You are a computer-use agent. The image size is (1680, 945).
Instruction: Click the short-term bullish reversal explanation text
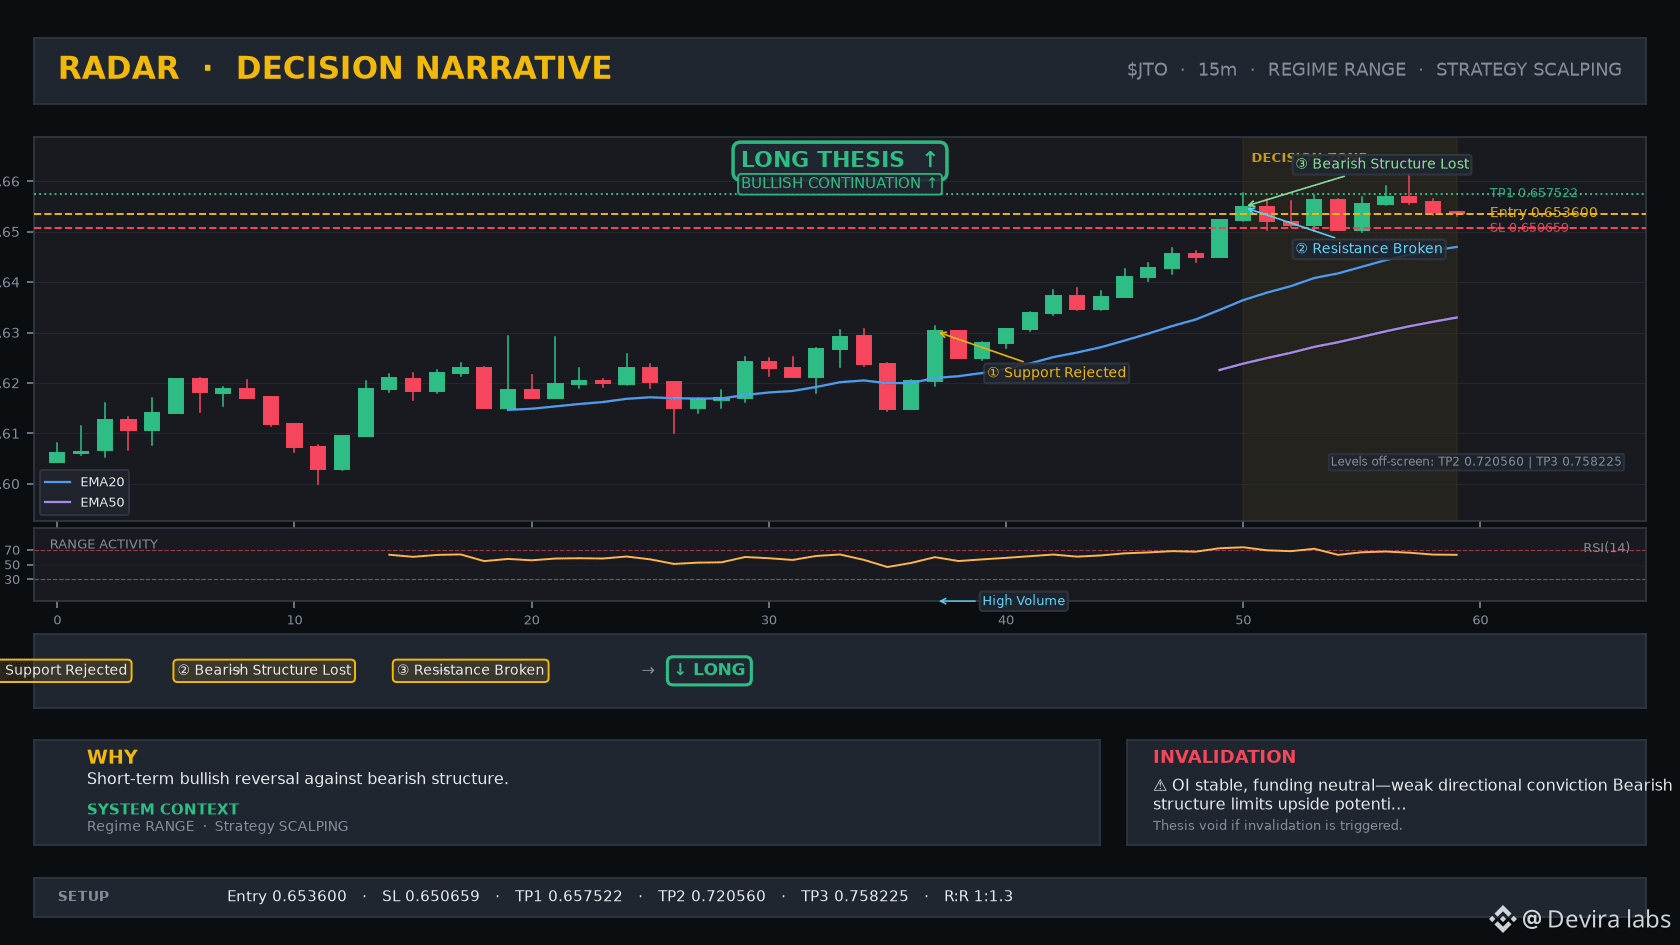(x=297, y=779)
